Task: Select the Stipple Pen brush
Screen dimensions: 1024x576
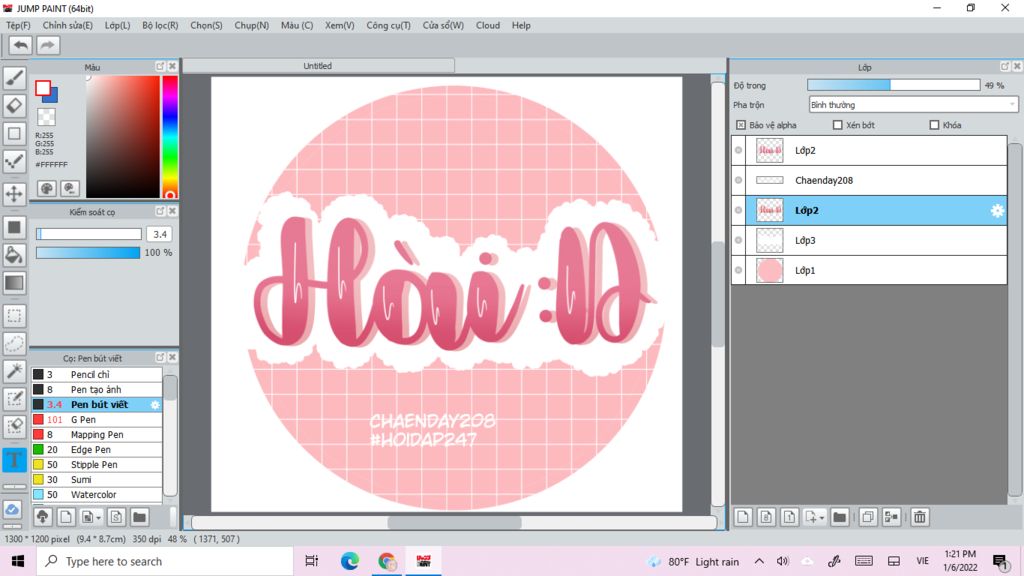Action: pyautogui.click(x=97, y=465)
